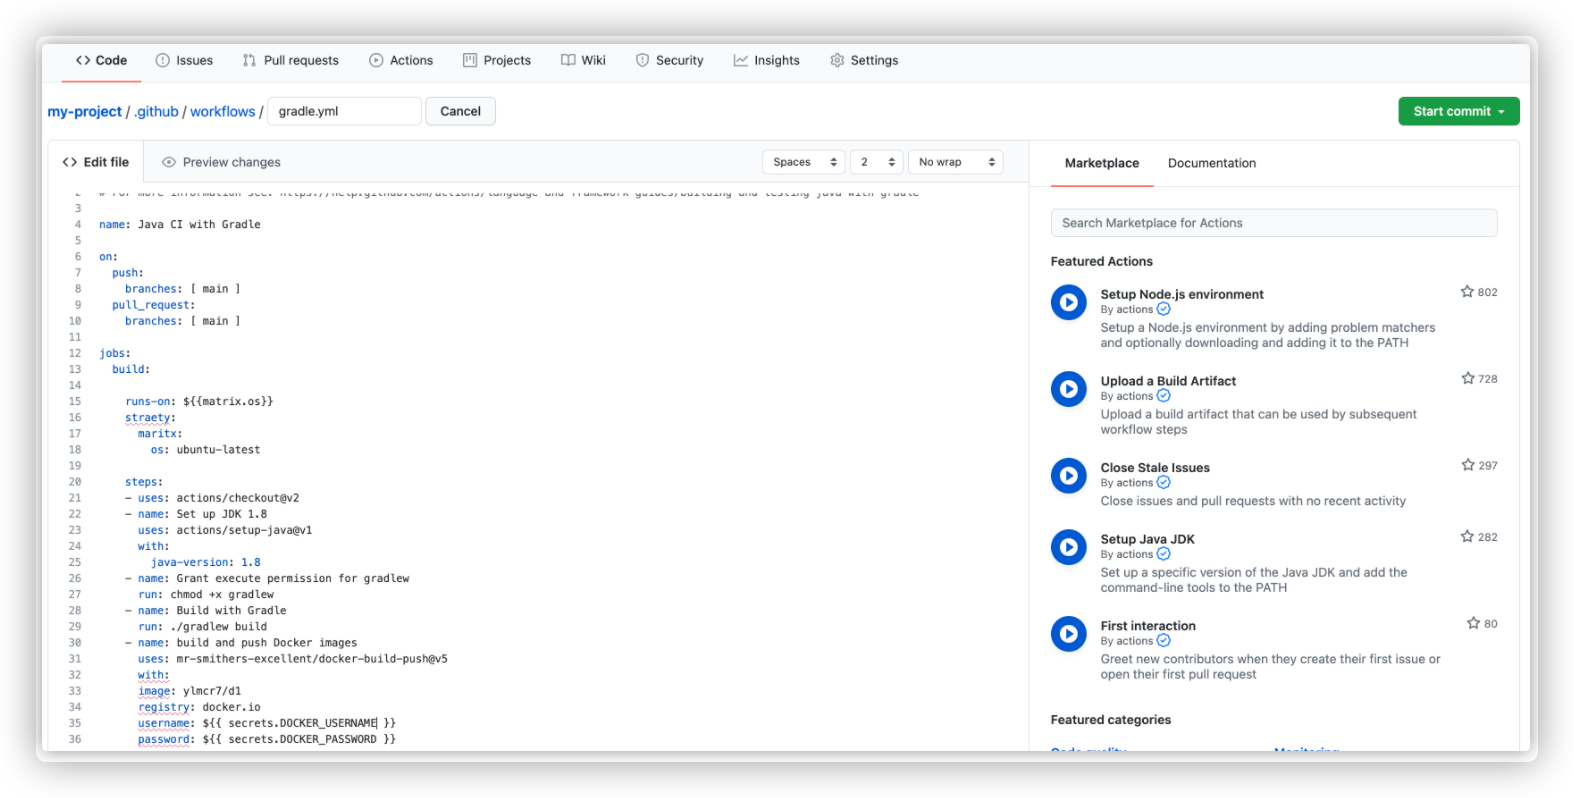Click verified badge under First interaction
Viewport: 1574px width, 798px height.
click(x=1163, y=641)
